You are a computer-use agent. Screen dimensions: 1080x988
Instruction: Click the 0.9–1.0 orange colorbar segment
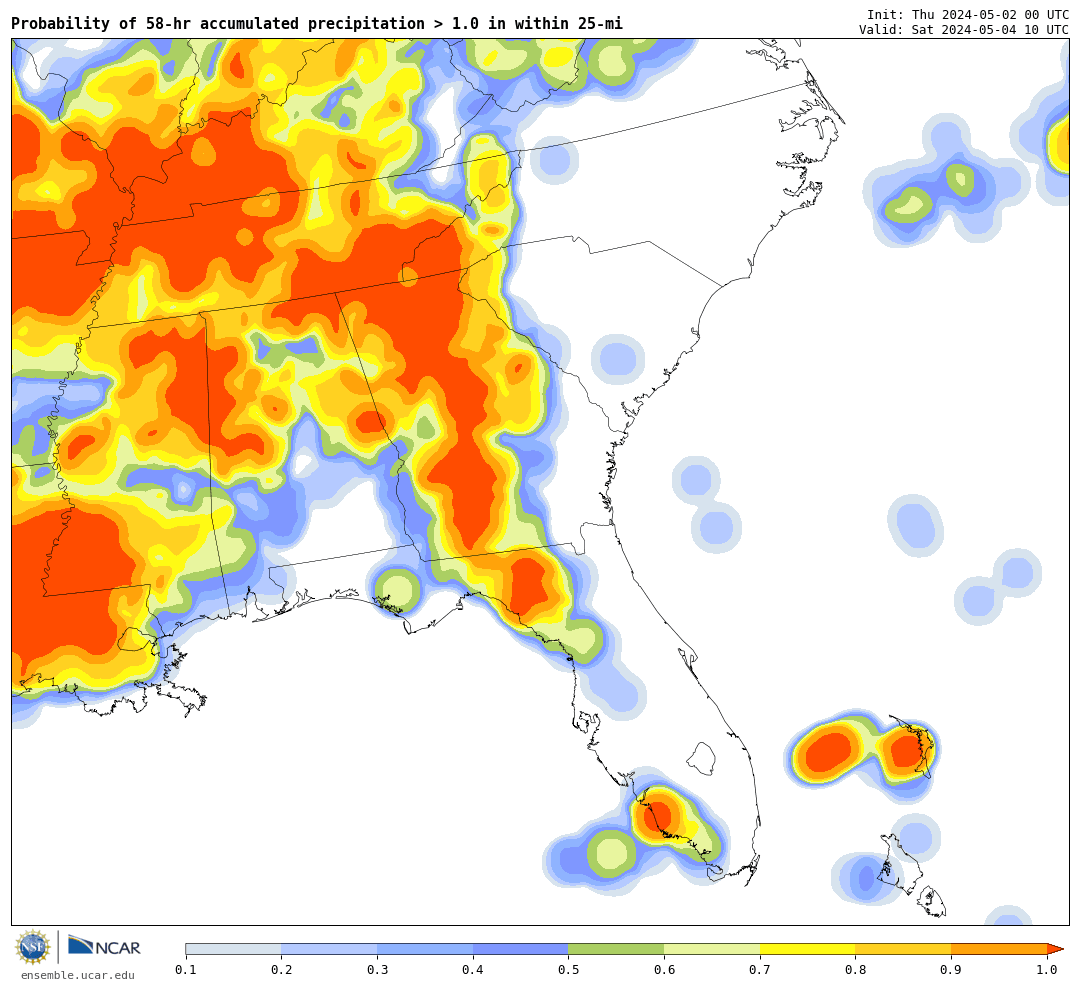point(999,949)
